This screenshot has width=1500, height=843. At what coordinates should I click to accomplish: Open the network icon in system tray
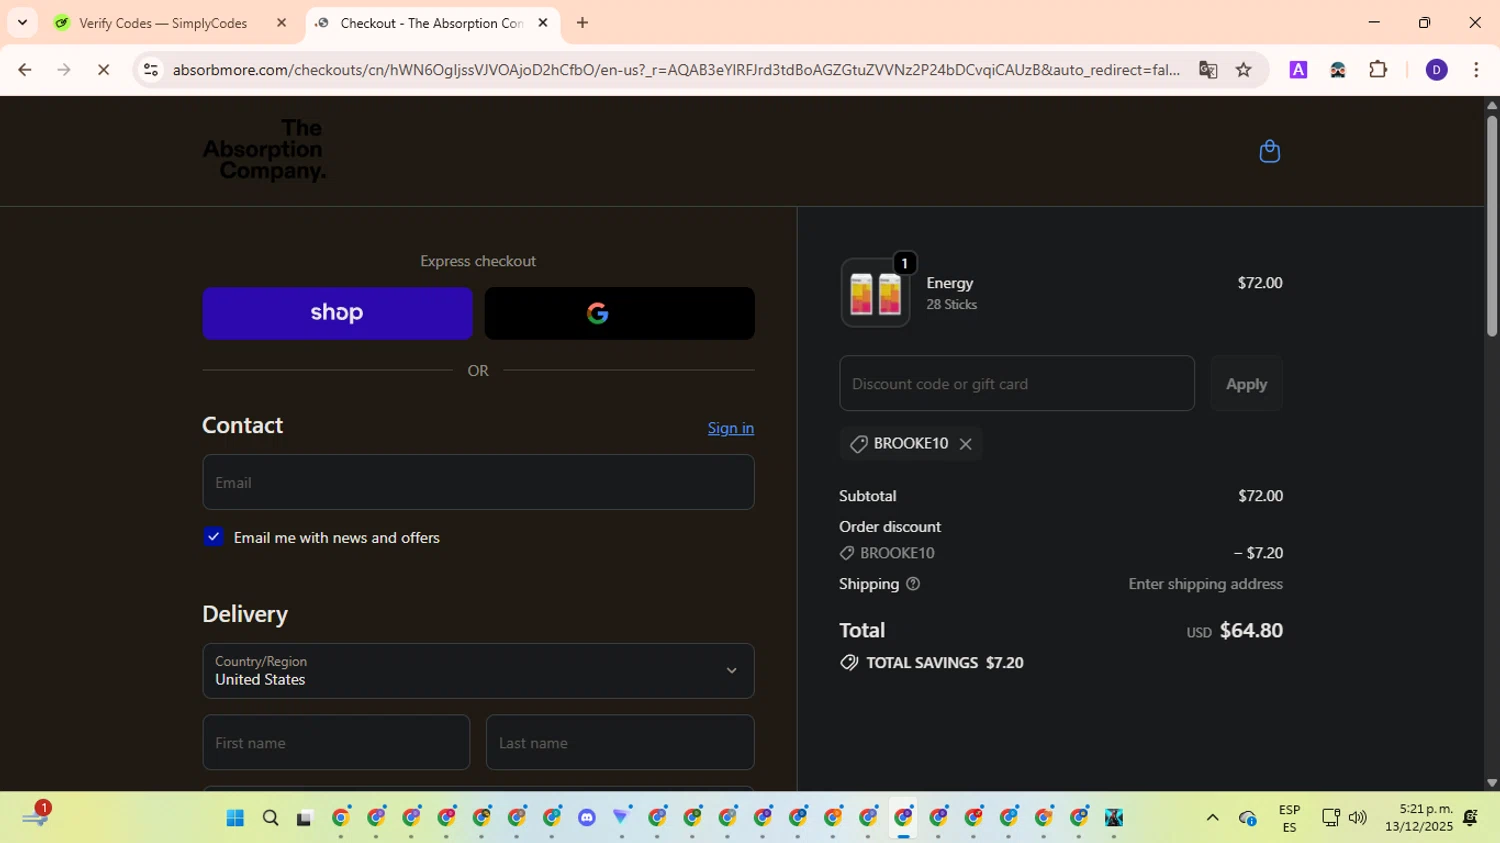1330,818
